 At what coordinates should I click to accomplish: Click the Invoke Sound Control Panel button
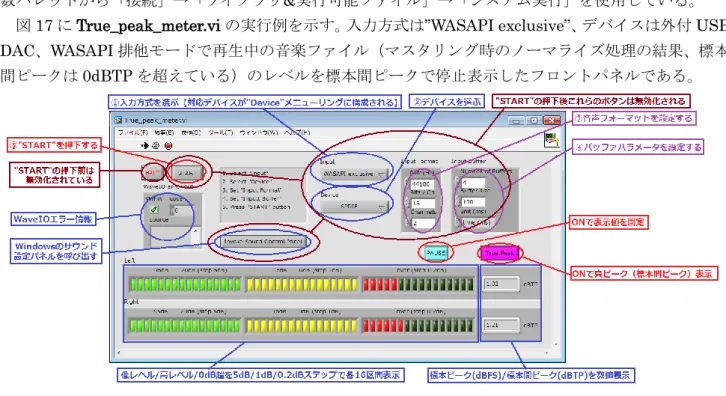click(263, 241)
